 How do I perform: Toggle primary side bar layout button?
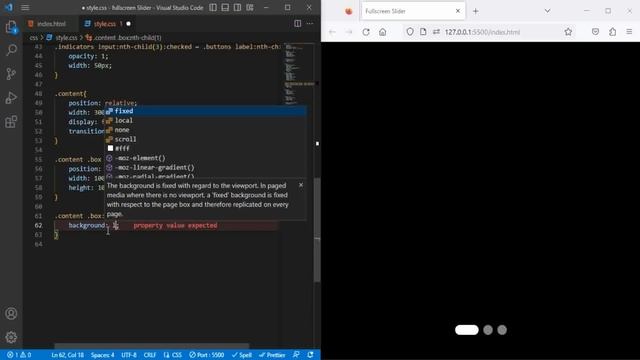[213, 7]
